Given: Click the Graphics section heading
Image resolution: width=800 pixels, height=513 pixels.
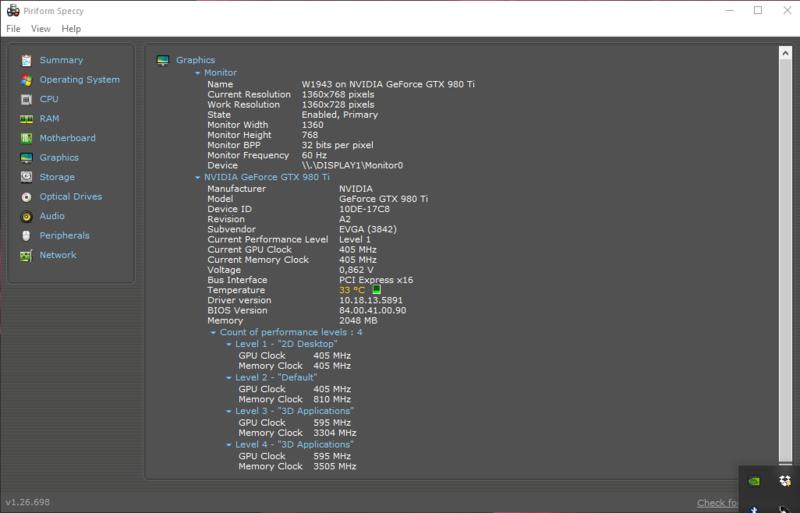Looking at the screenshot, I should (x=195, y=60).
